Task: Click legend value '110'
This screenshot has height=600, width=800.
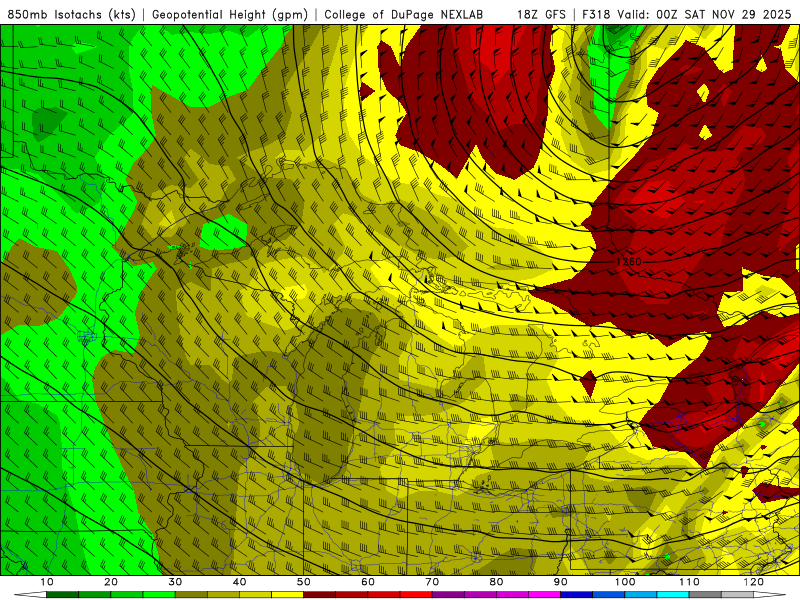Action: point(689,582)
